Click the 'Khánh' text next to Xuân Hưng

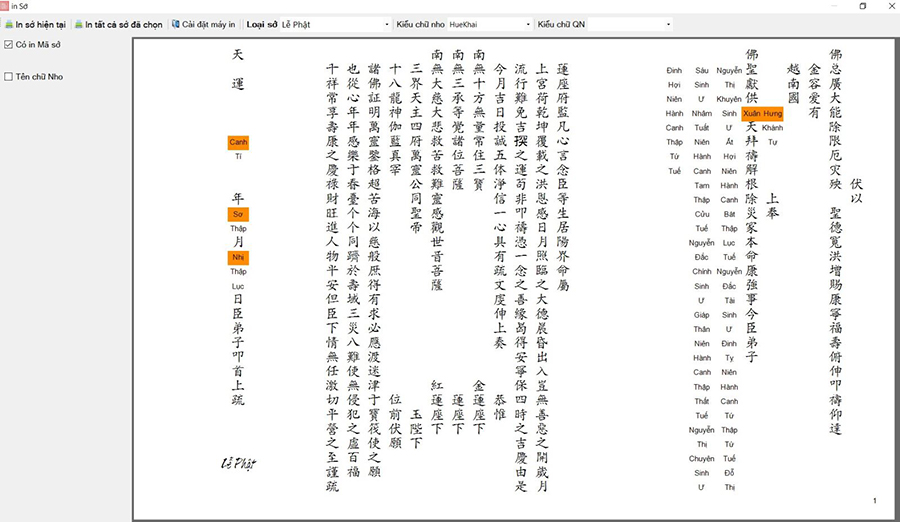773,128
